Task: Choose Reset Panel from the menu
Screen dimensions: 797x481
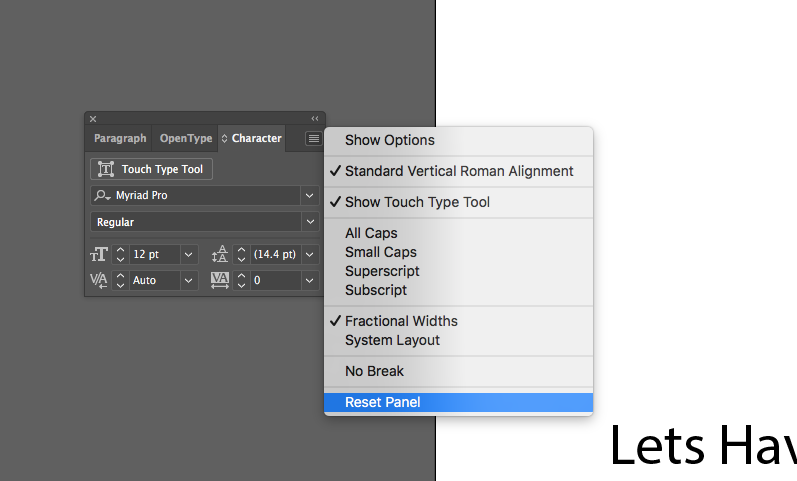Action: (458, 402)
